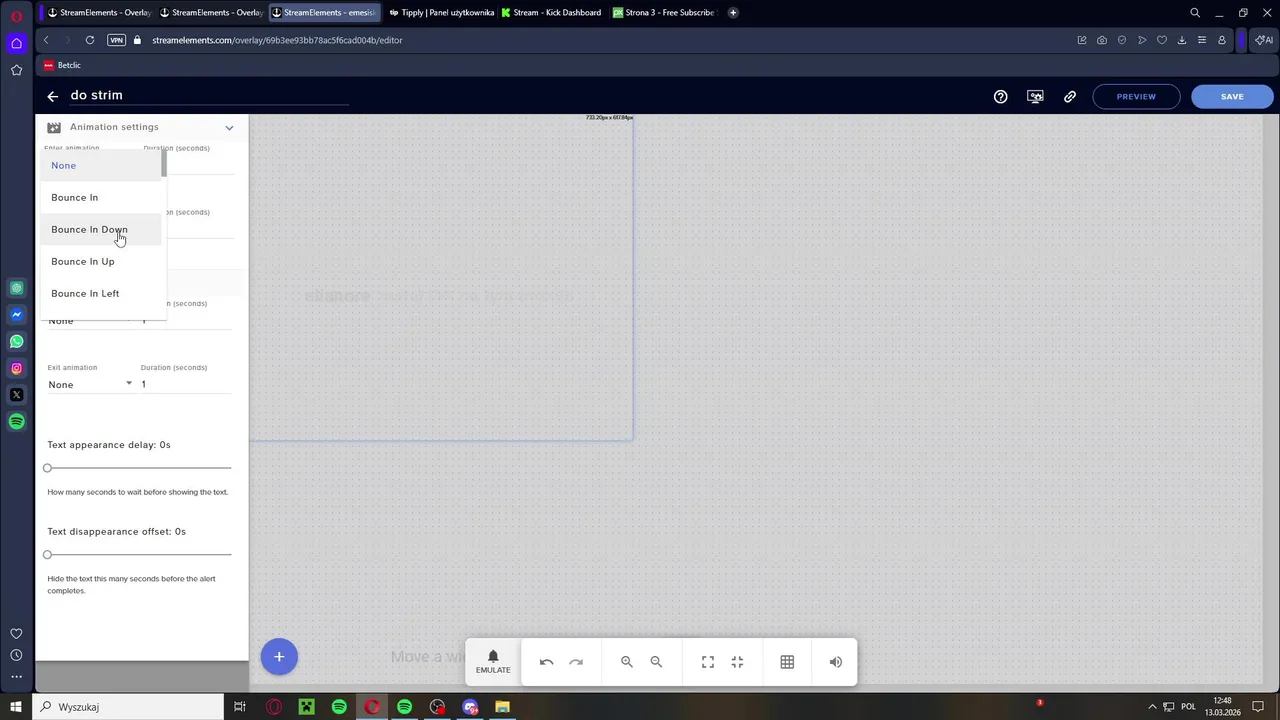Open the Opera AI panel button
This screenshot has height=720, width=1280.
[1264, 40]
